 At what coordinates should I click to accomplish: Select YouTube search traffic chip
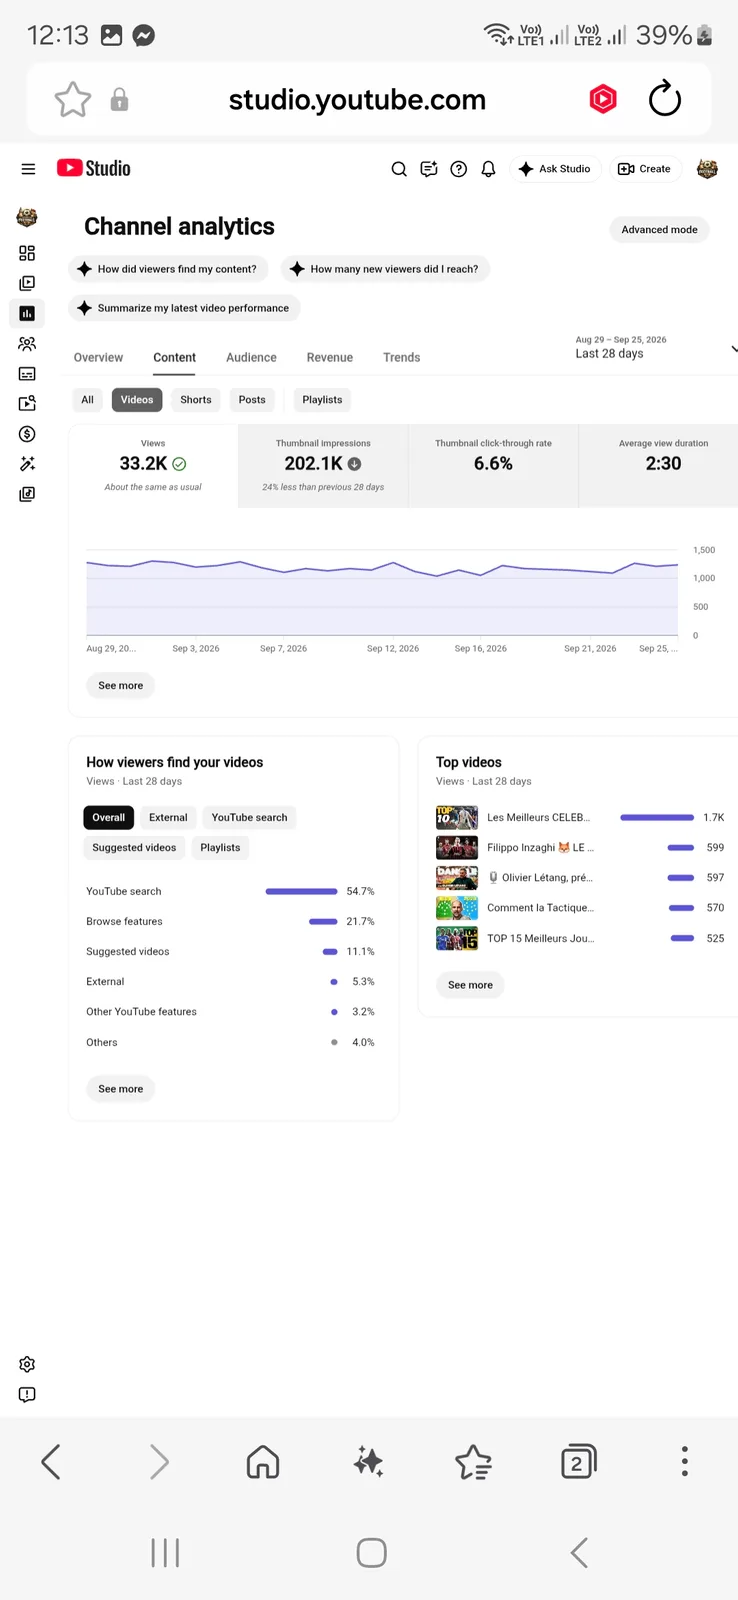click(249, 818)
